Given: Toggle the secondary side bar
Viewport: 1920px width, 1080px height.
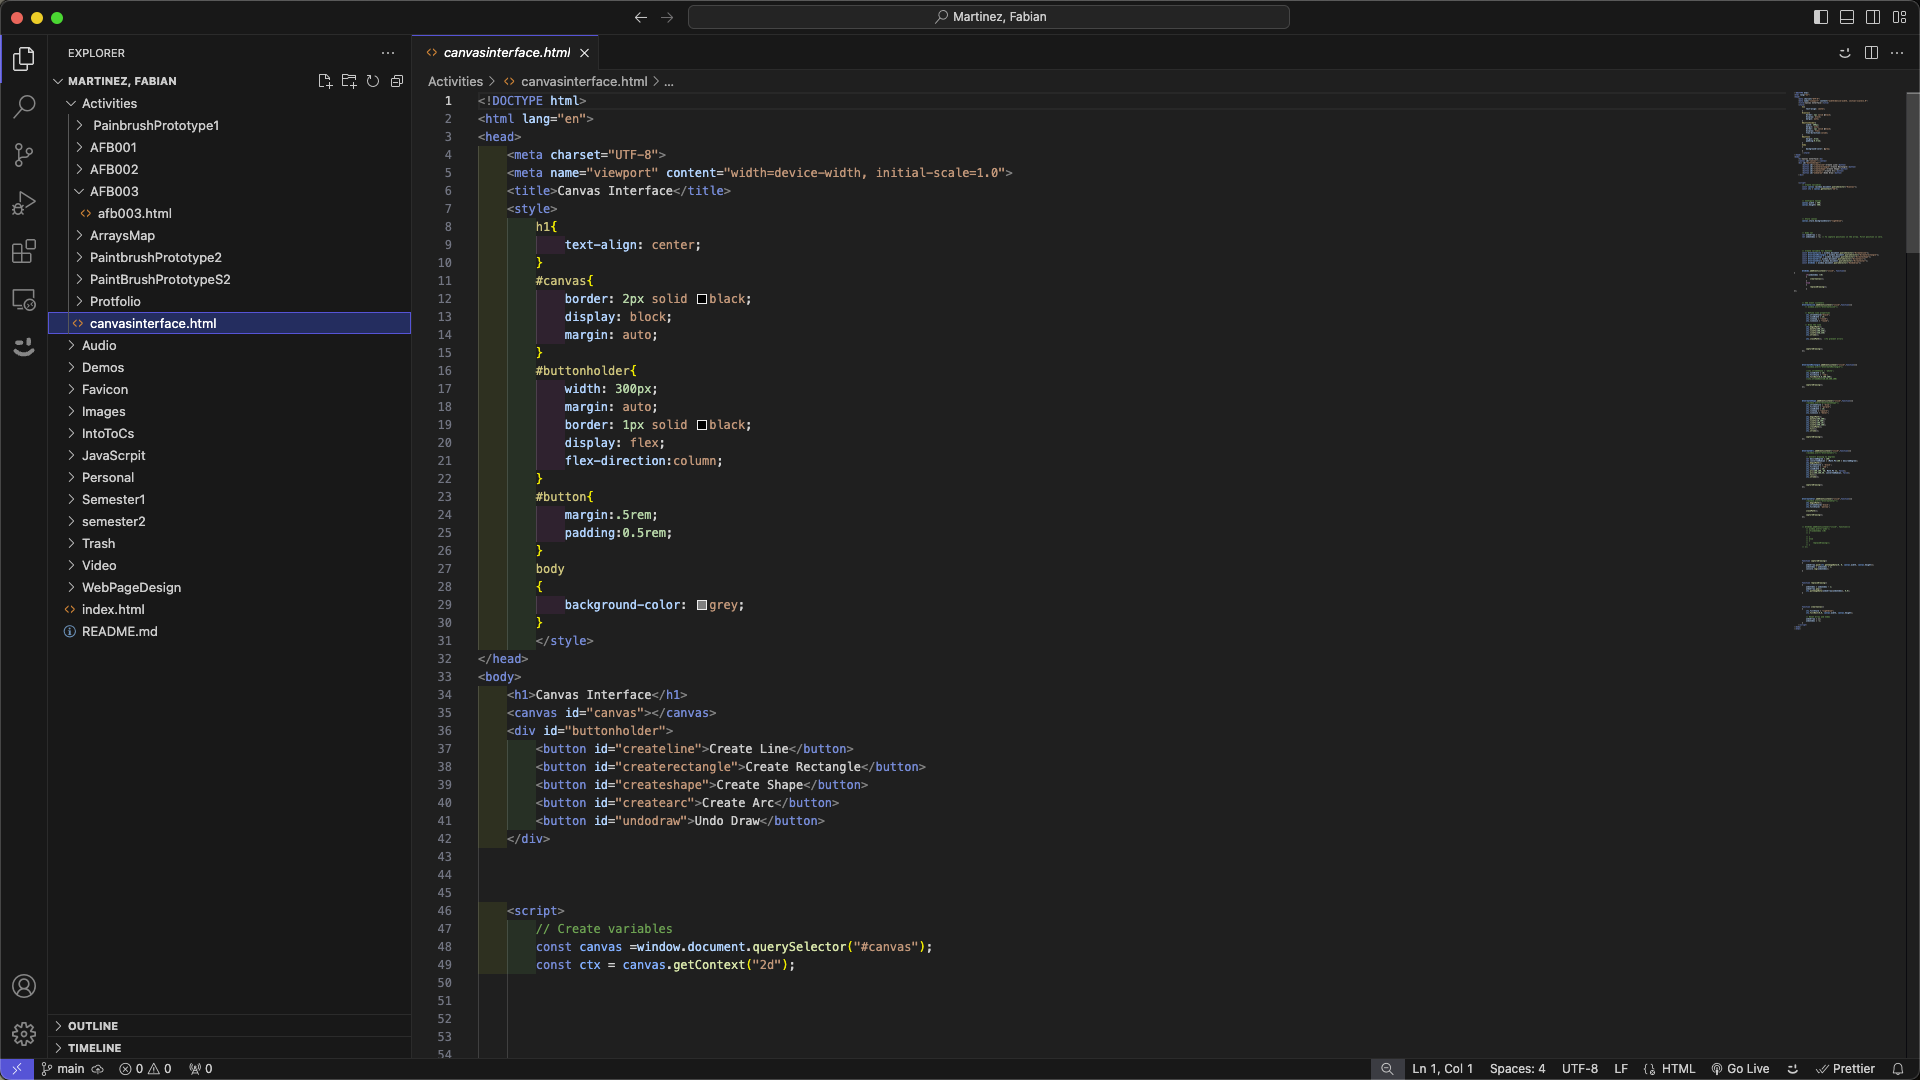Looking at the screenshot, I should [x=1873, y=17].
